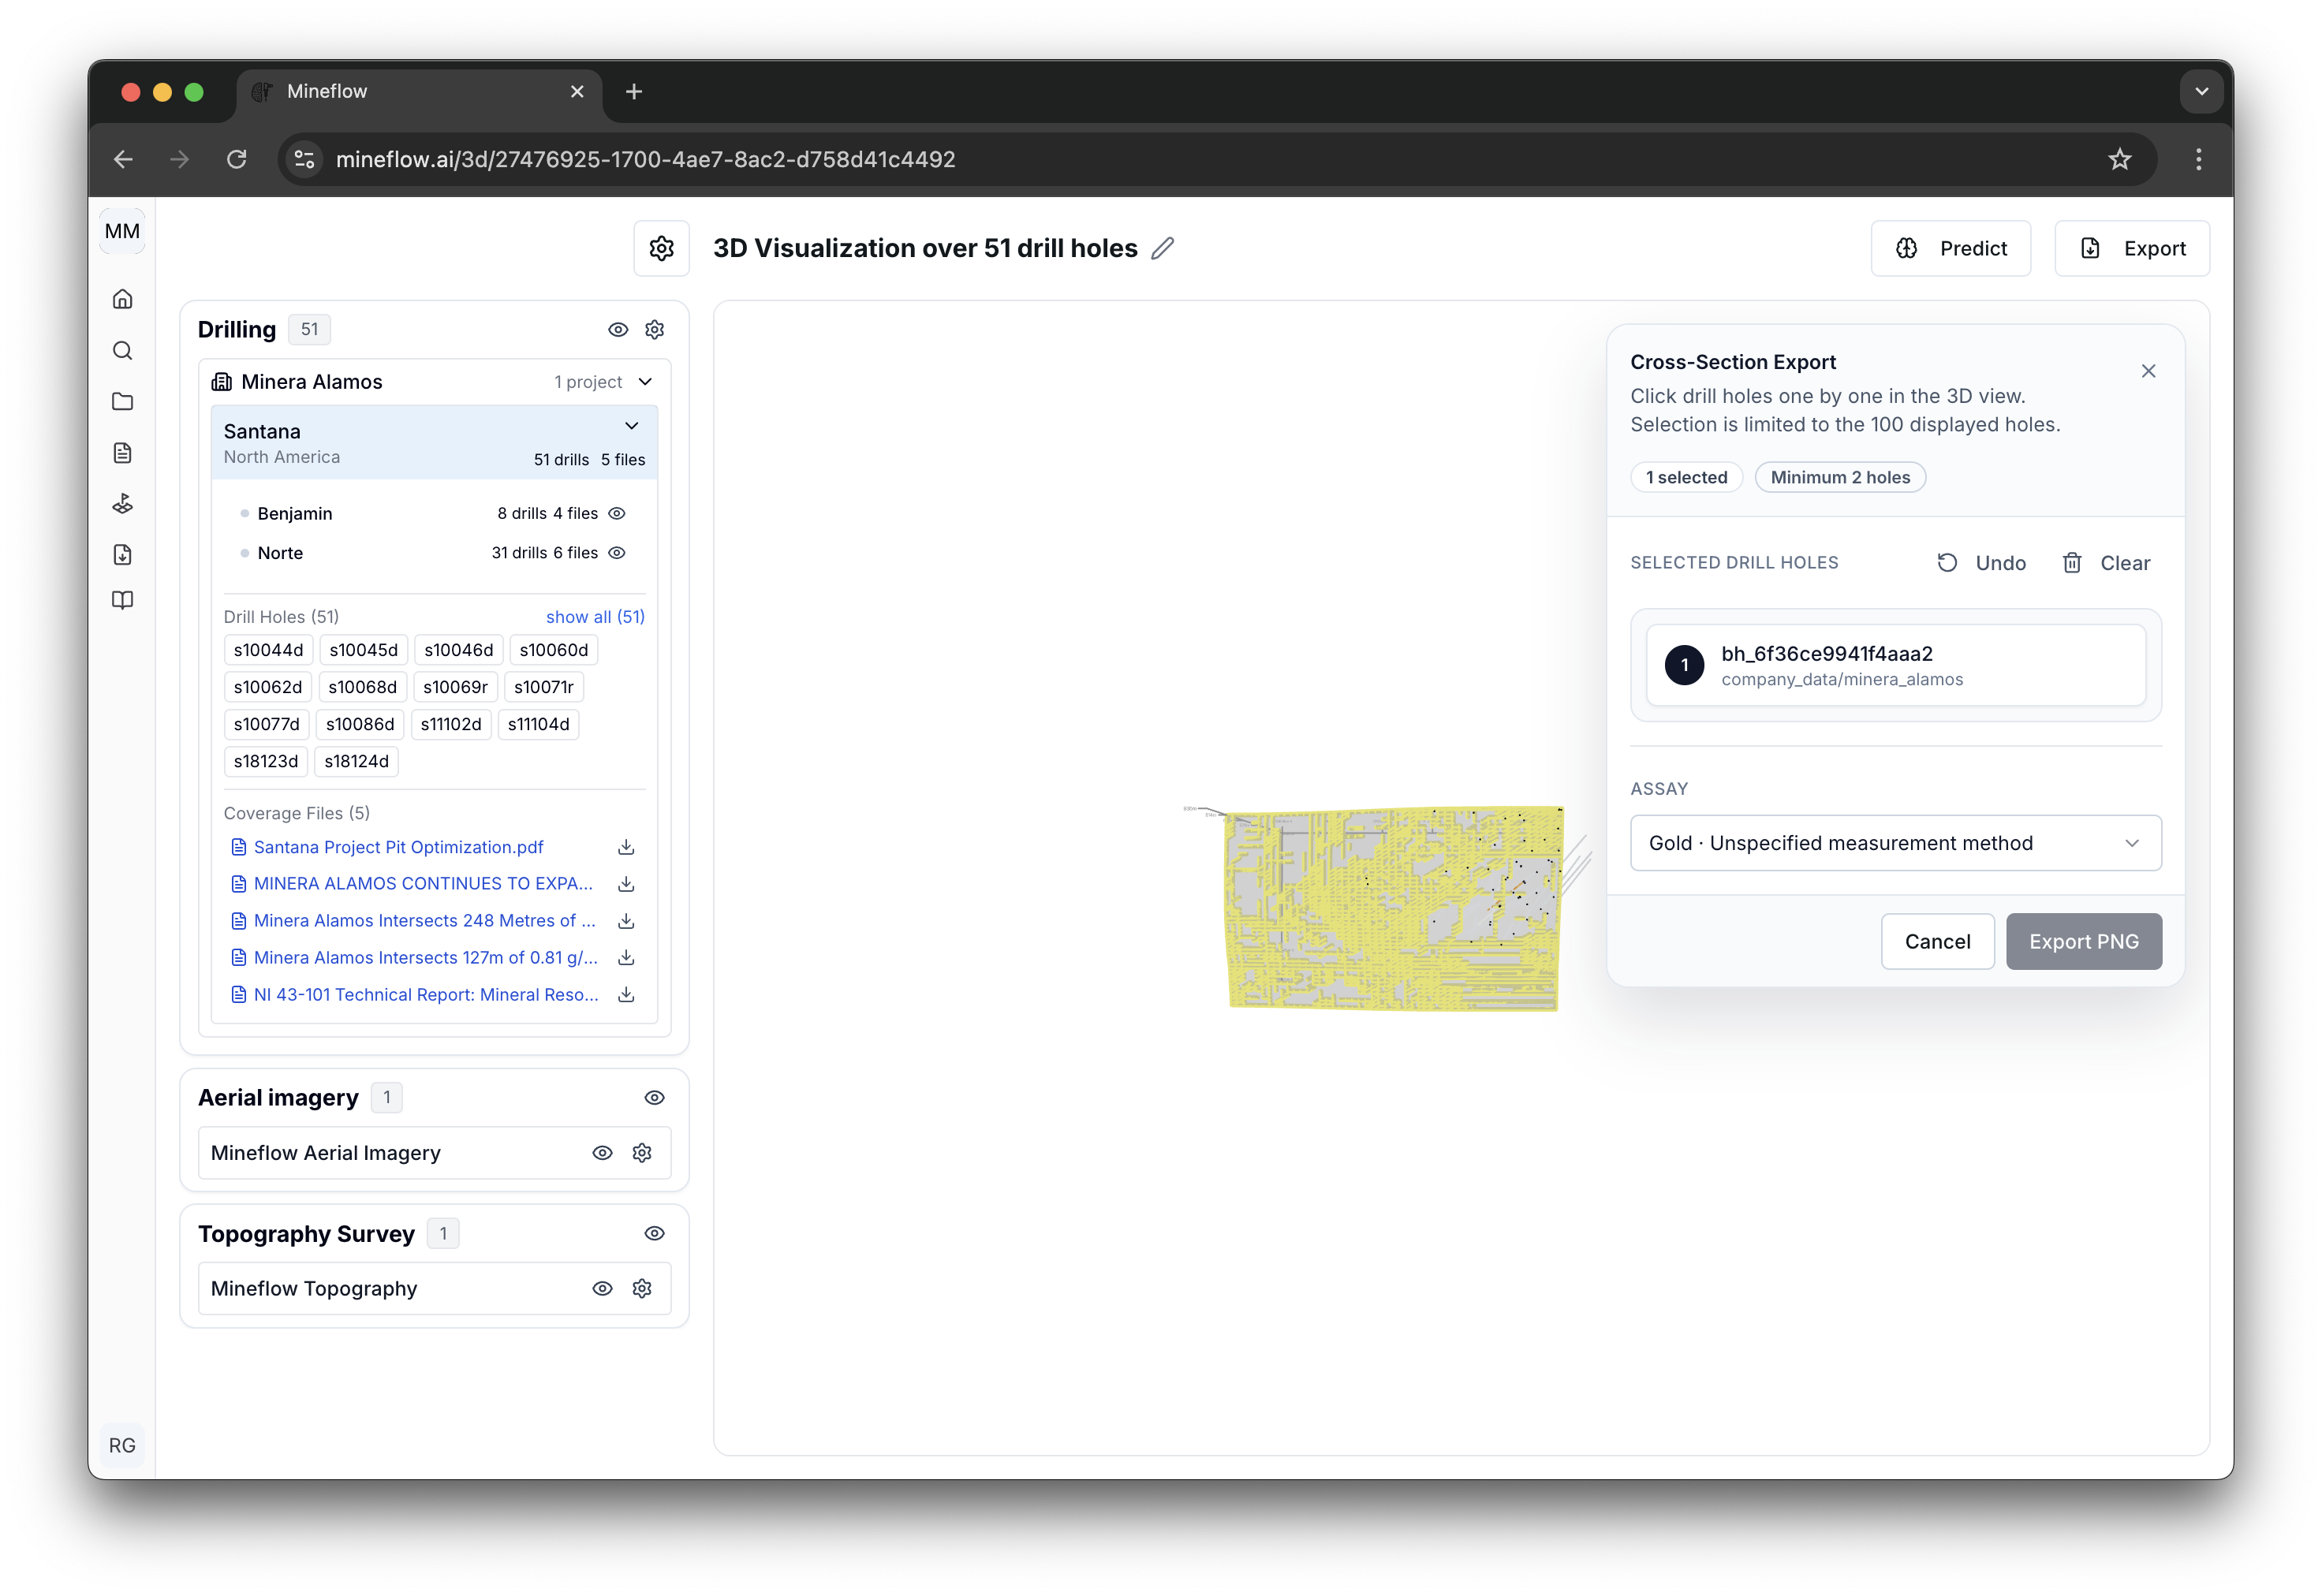The height and width of the screenshot is (1596, 2322).
Task: Toggle visibility of the Drilling layer
Action: pyautogui.click(x=617, y=329)
